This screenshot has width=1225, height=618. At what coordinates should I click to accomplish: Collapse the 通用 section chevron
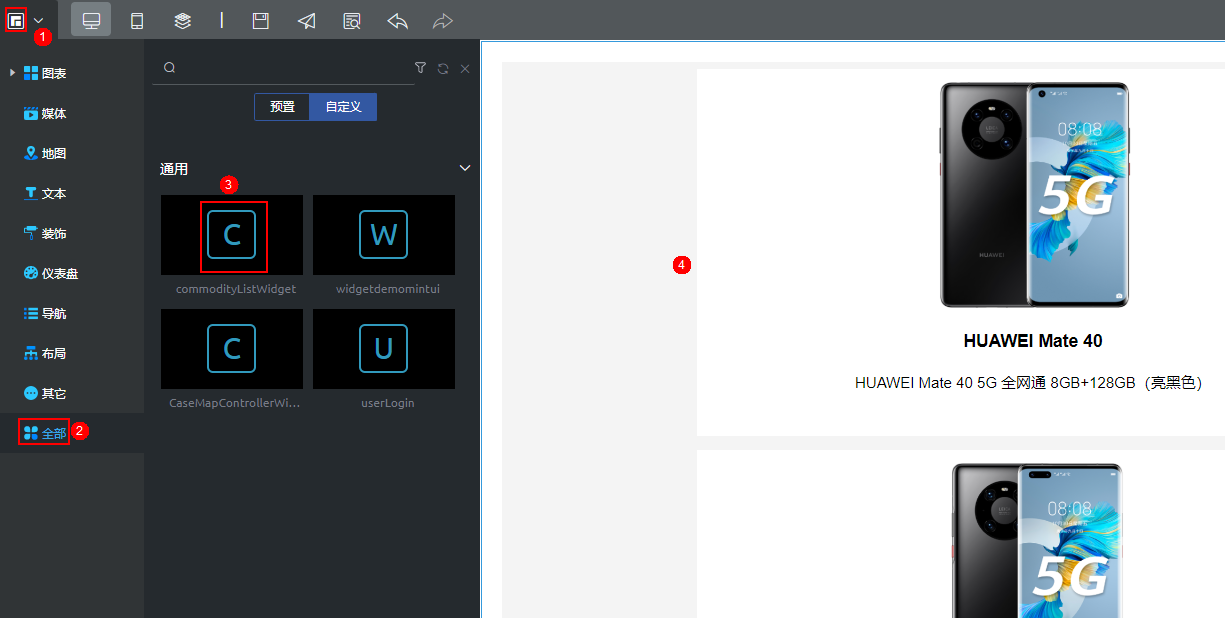(465, 168)
